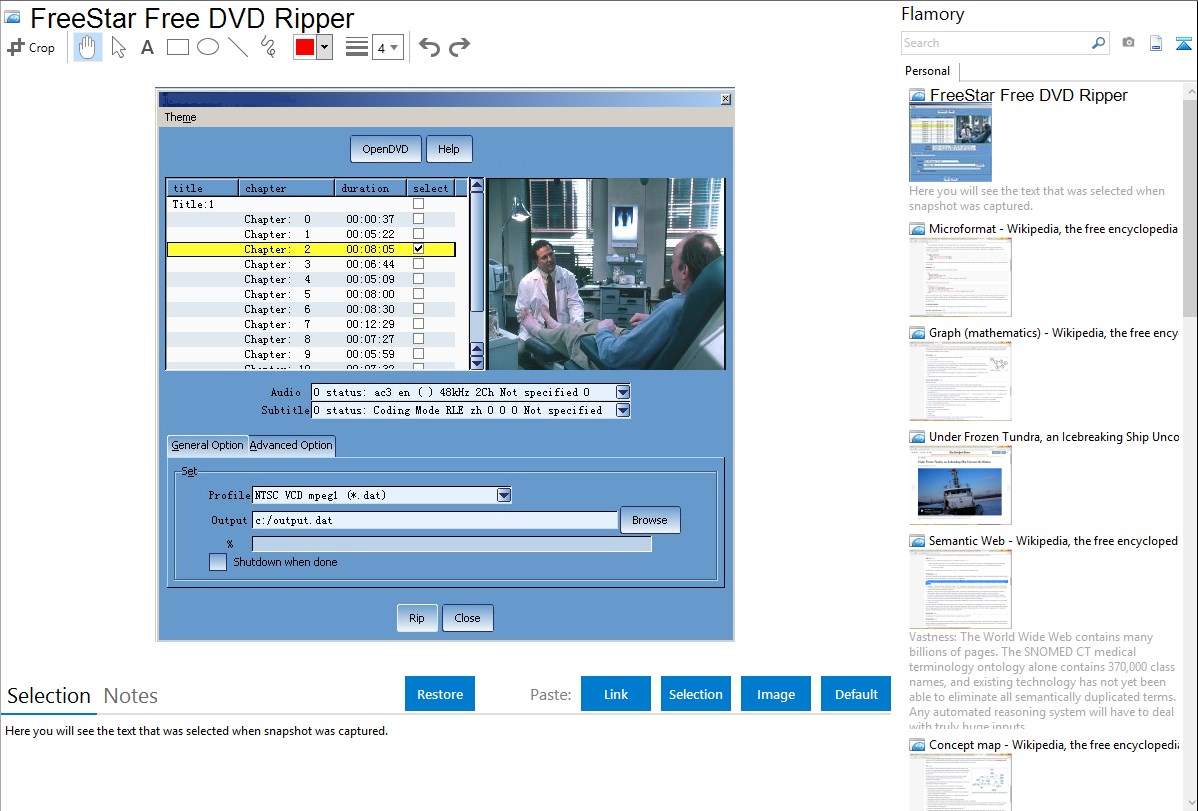The width and height of the screenshot is (1198, 811).
Task: Open Under Frozen Tundra snapshot thumbnail
Action: (x=960, y=485)
